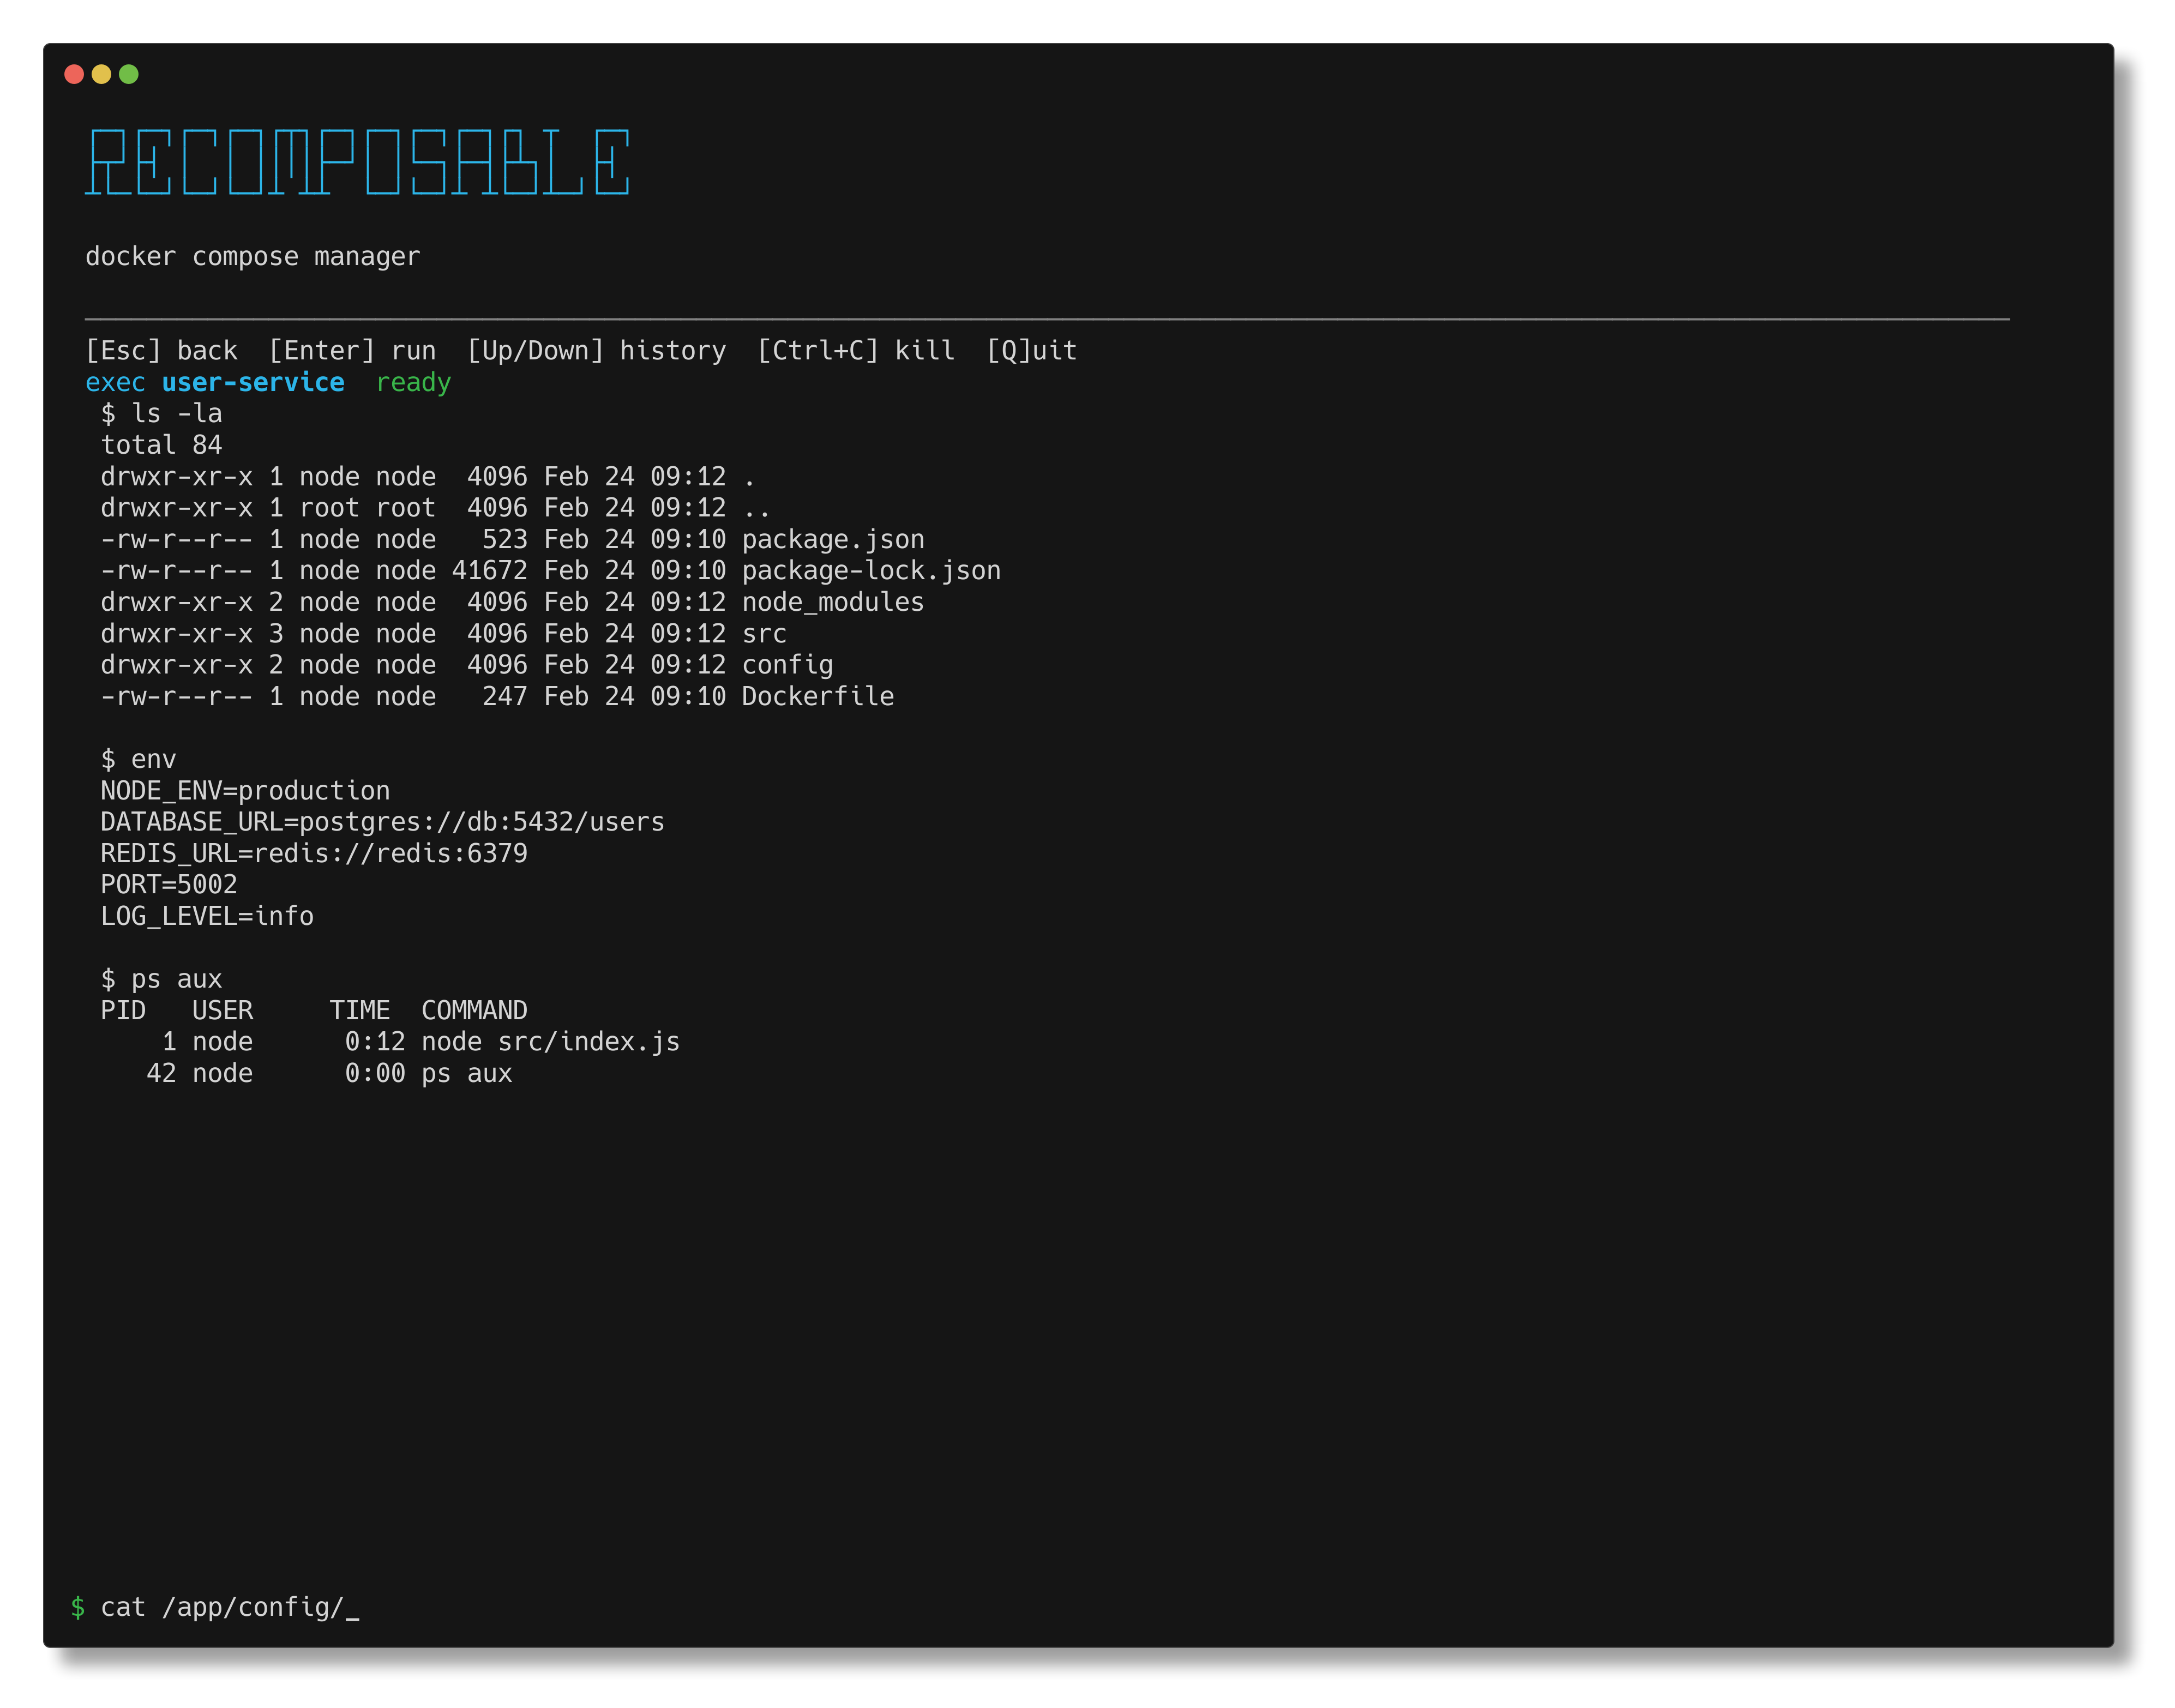Click the DATABASE_URL postgres line
This screenshot has height=1708, width=2175.
[x=382, y=822]
